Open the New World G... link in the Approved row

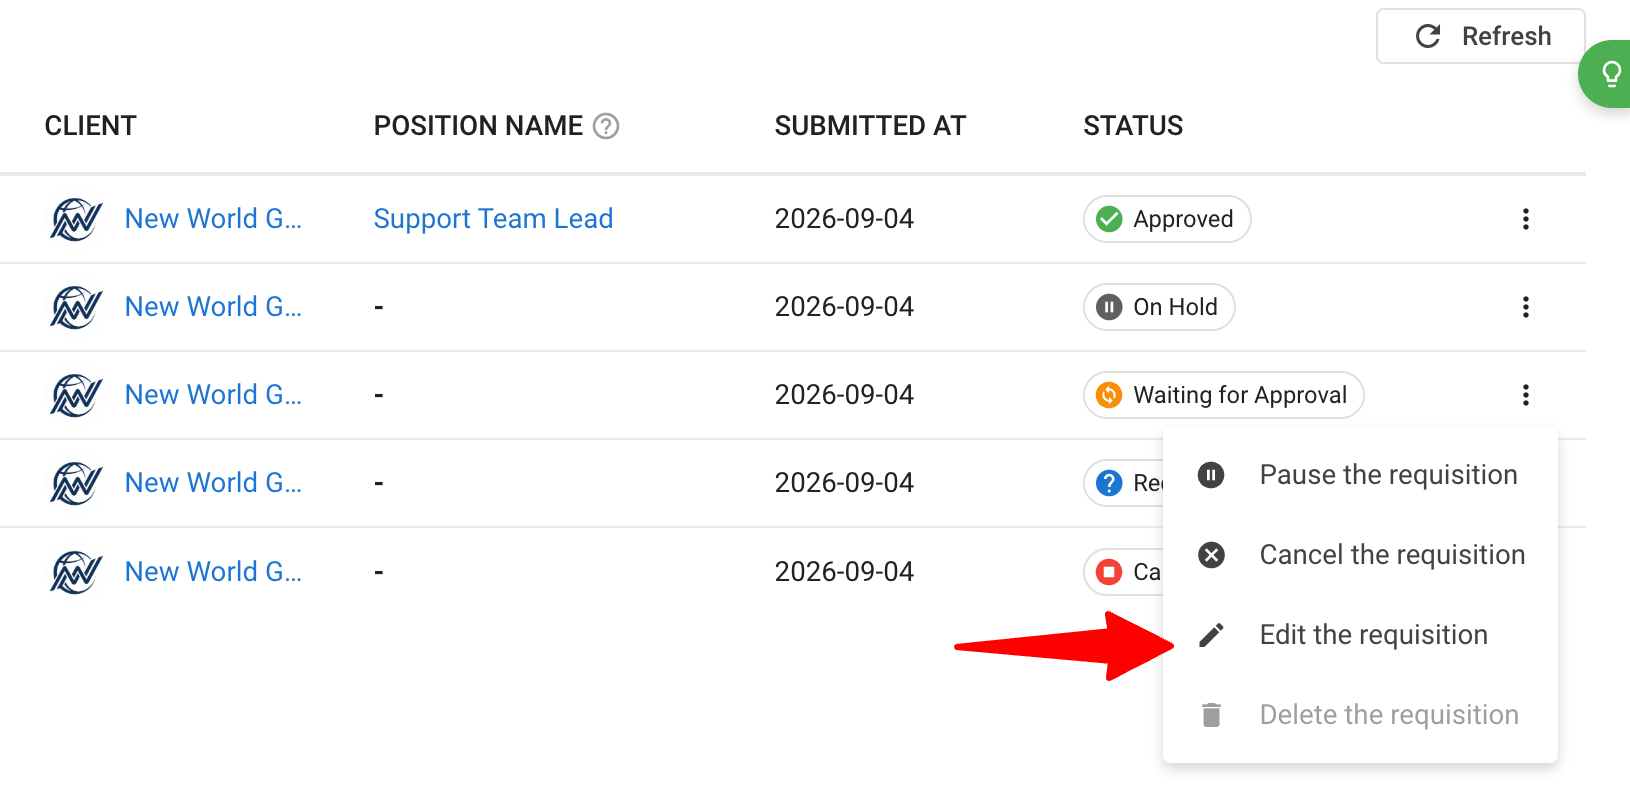coord(213,219)
